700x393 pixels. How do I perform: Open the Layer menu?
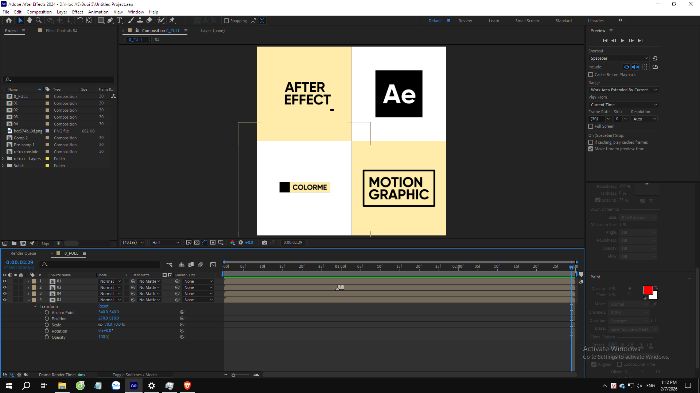coord(62,12)
